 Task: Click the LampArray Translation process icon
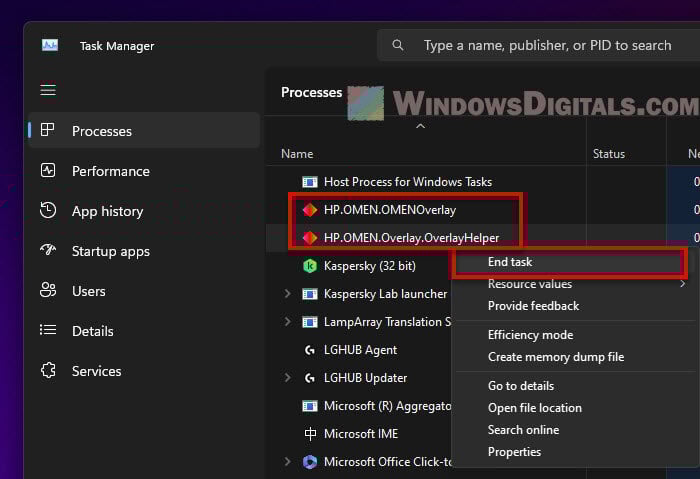tap(310, 322)
